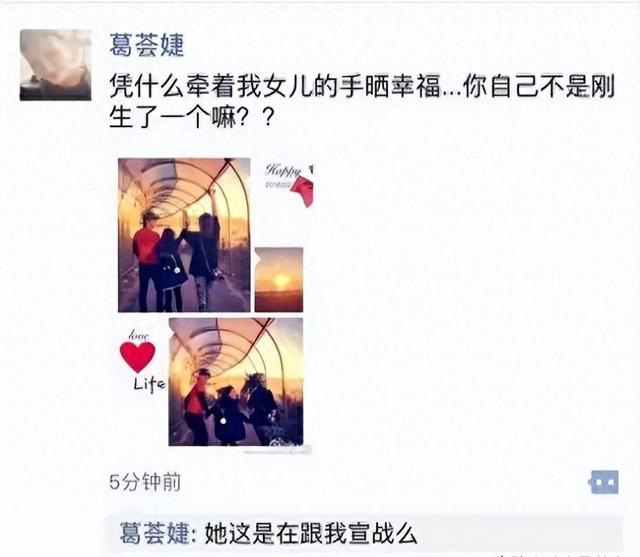Viewport: 640px width, 557px height.
Task: Tap the poster's profile avatar
Action: pyautogui.click(x=56, y=65)
